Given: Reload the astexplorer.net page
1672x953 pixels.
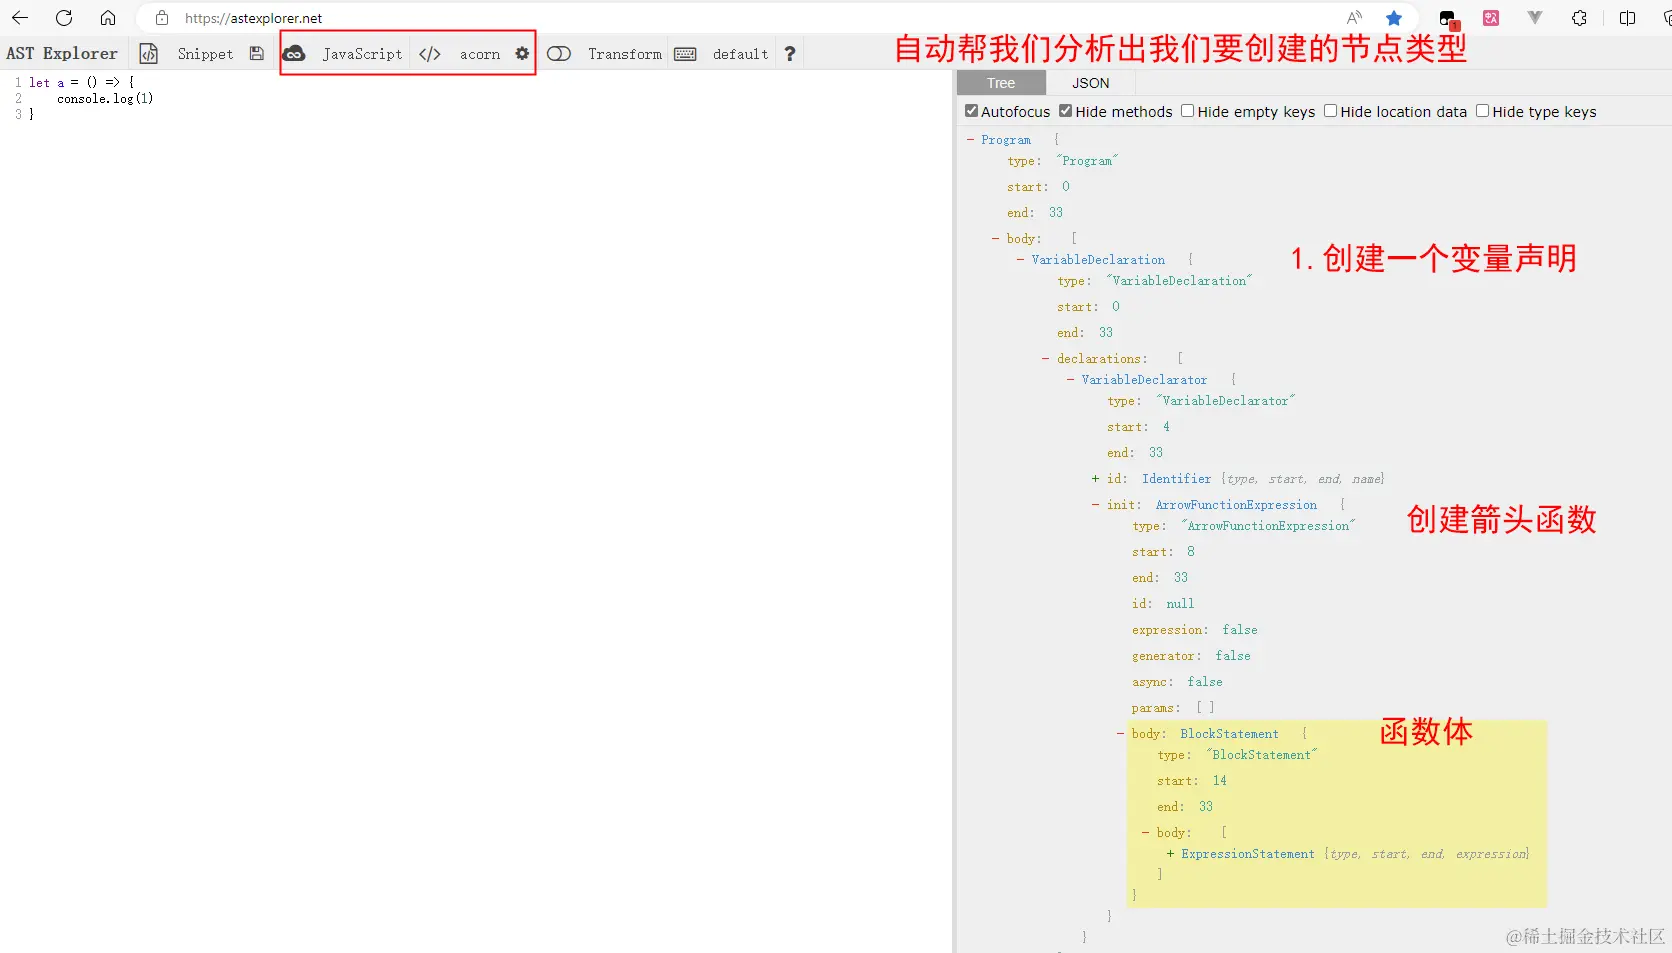Looking at the screenshot, I should point(64,18).
